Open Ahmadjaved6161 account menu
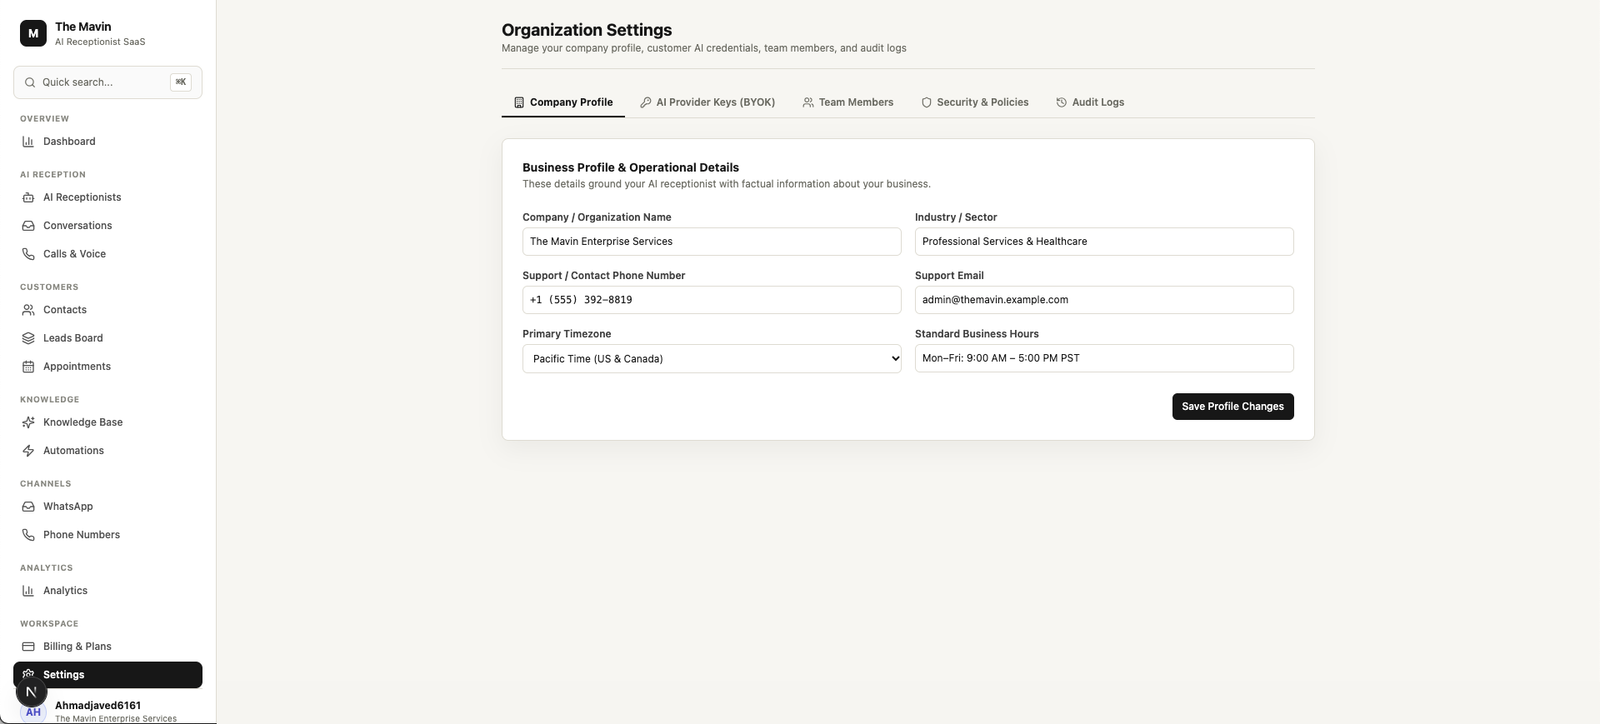Screen dimensions: 1600x724 coord(108,710)
